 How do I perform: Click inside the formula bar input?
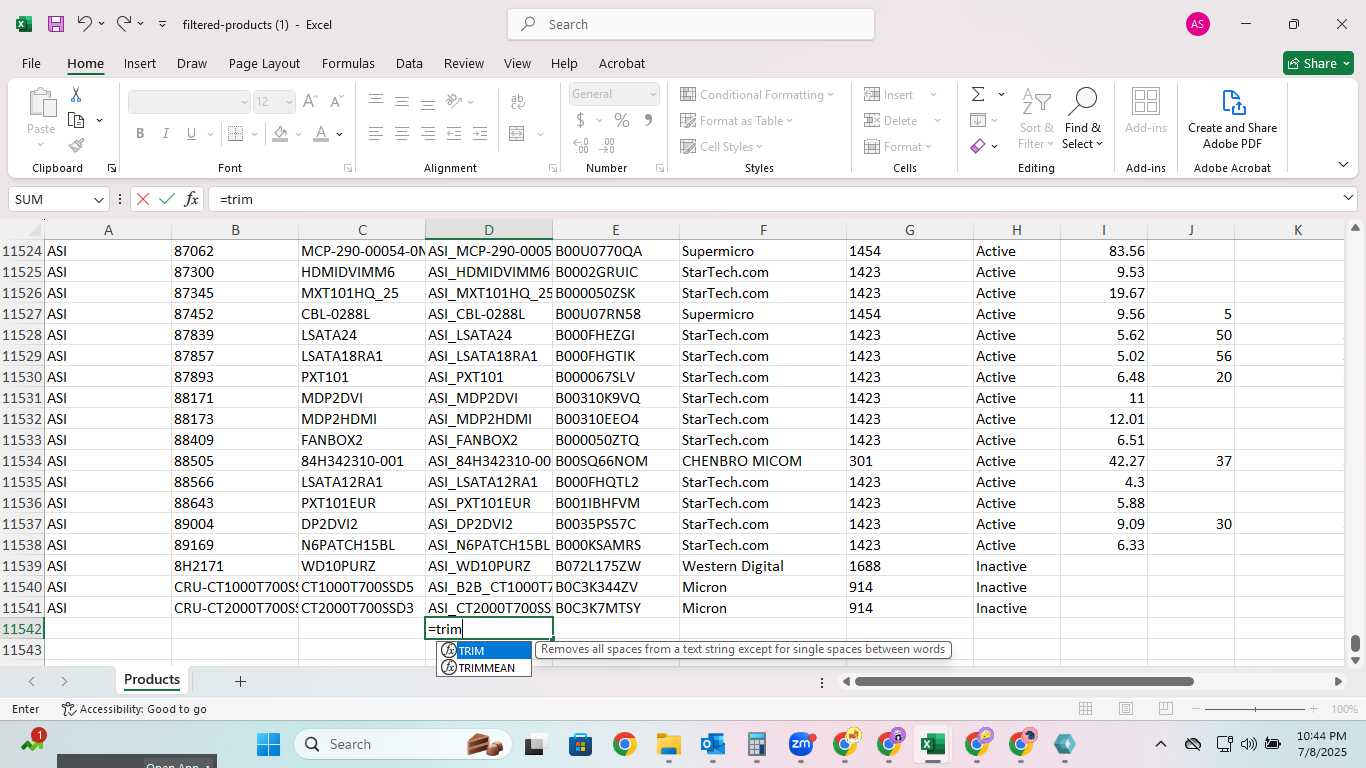pos(773,199)
